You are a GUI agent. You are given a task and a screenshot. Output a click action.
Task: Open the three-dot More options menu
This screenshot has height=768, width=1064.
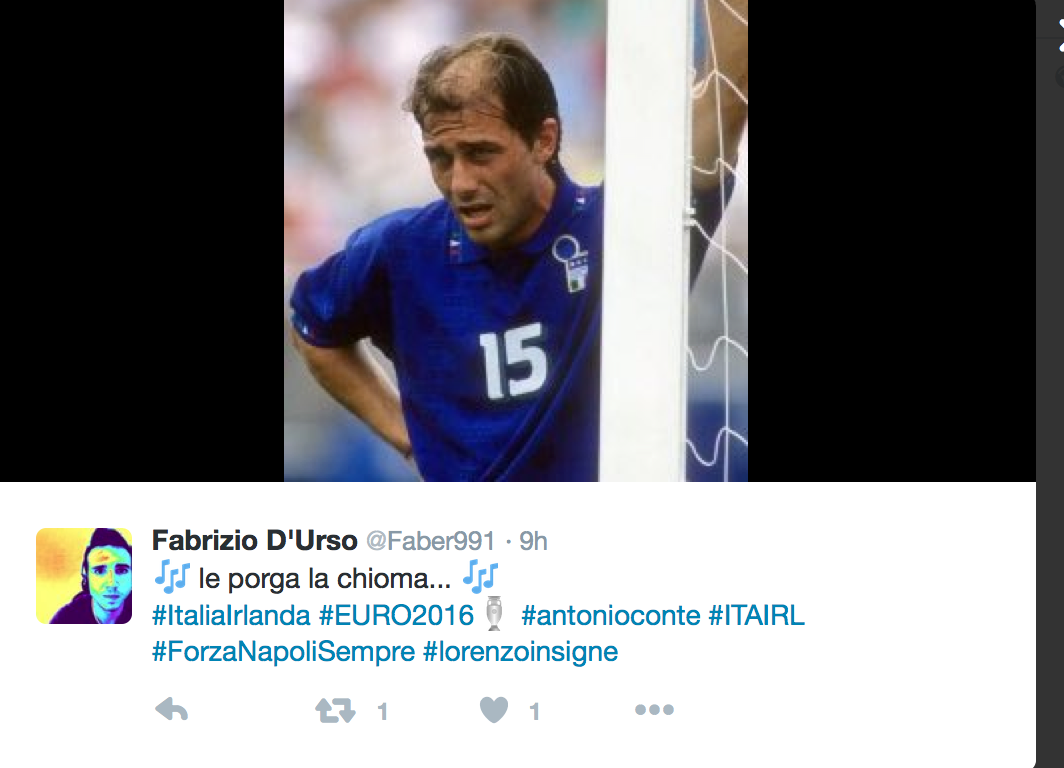[654, 710]
